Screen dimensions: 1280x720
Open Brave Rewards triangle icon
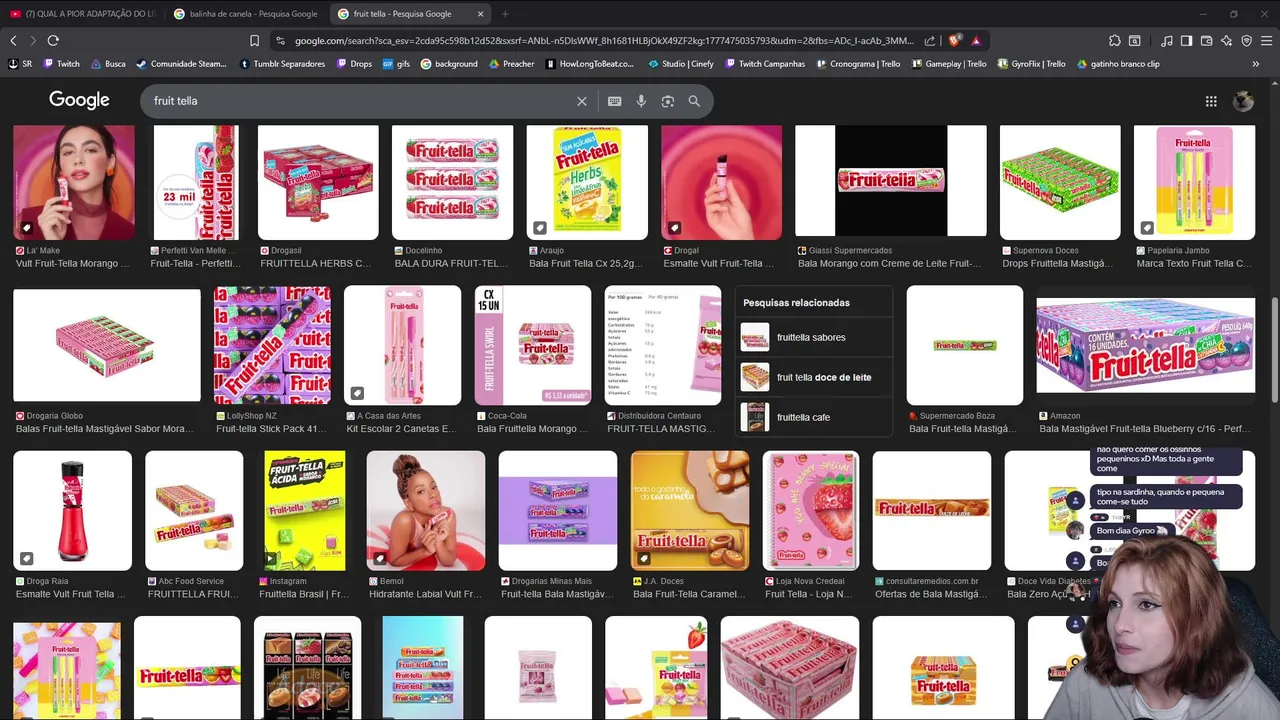(x=976, y=41)
